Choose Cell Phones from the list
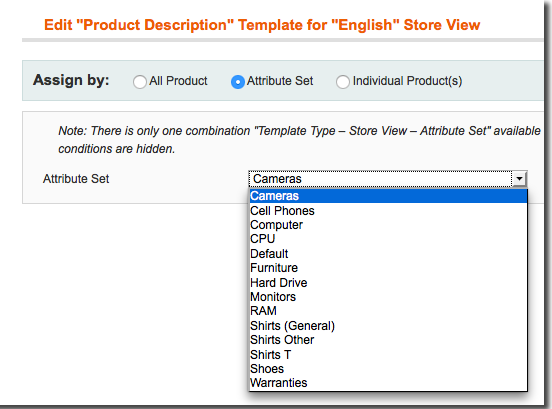Screen dimensions: 552x409 pos(388,210)
